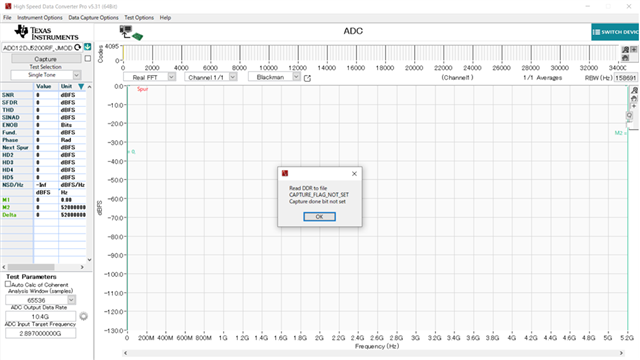Open the Data Capture Options menu
Screen dimensions: 640x360
click(93, 18)
